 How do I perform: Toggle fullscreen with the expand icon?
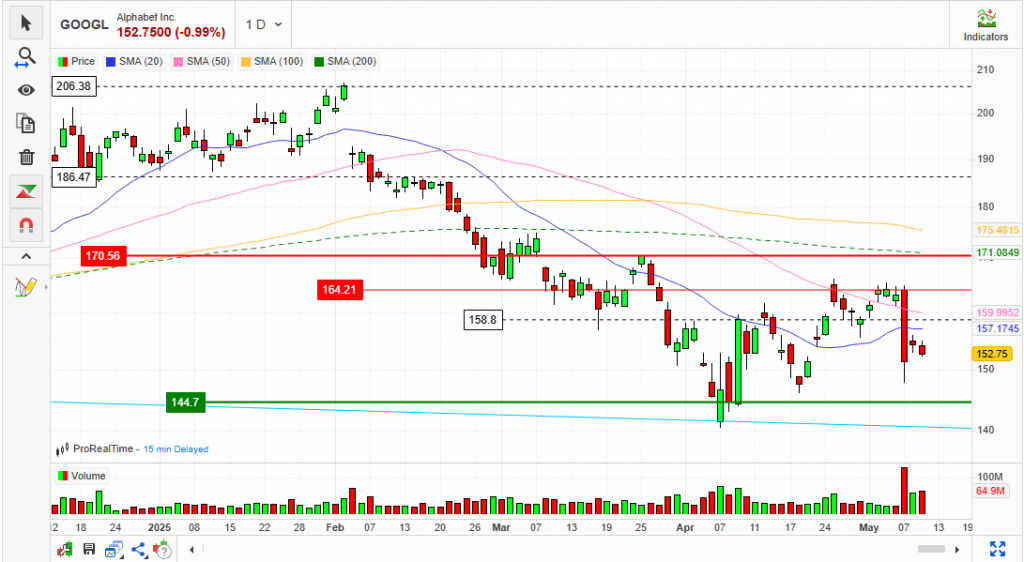tap(997, 549)
